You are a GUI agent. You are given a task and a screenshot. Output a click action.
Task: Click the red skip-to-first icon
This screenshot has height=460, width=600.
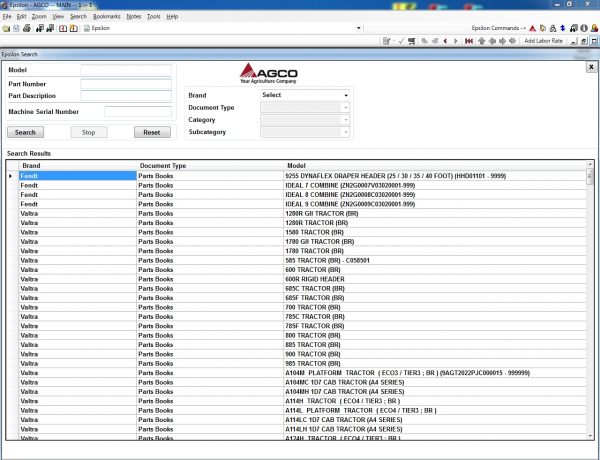point(469,41)
